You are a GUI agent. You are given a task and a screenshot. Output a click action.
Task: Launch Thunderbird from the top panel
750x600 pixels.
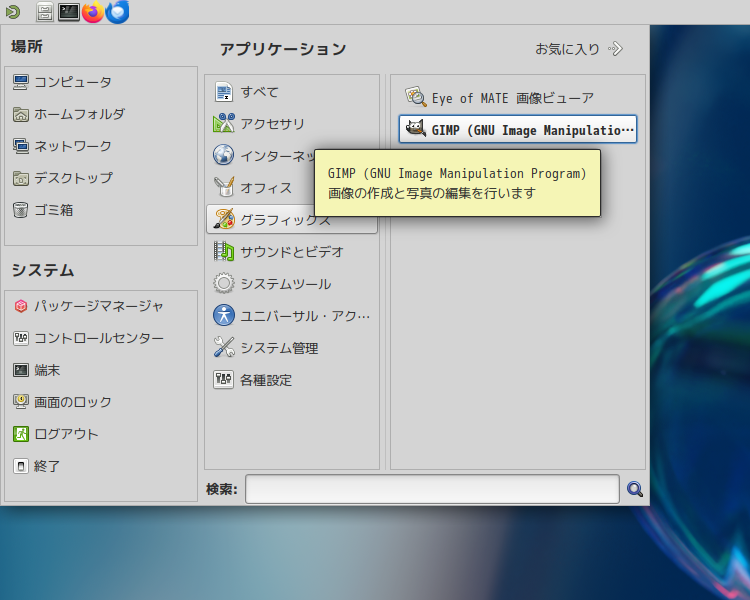coord(117,12)
